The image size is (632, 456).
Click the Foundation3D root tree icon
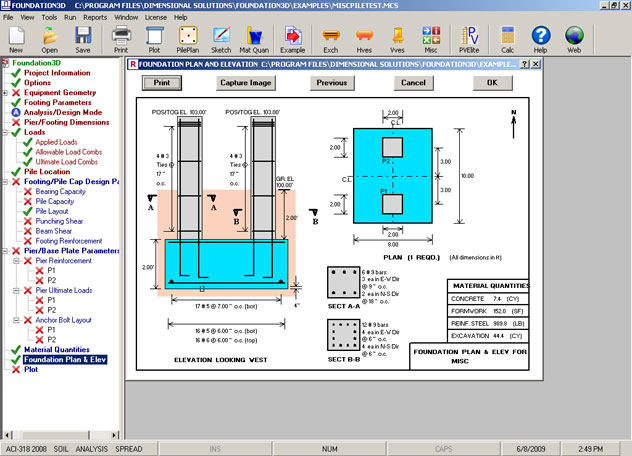(x=5, y=63)
